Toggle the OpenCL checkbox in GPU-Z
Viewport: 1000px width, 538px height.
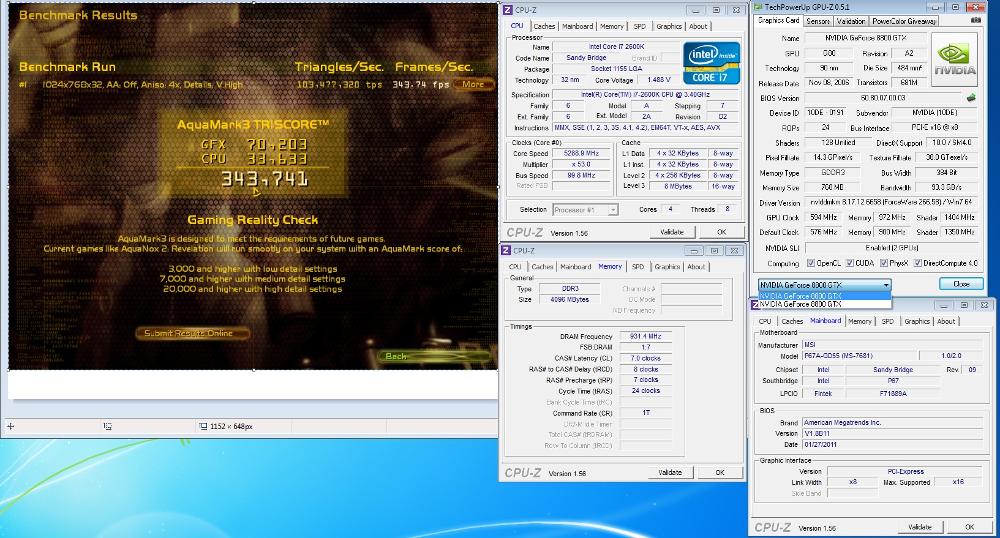coord(811,263)
